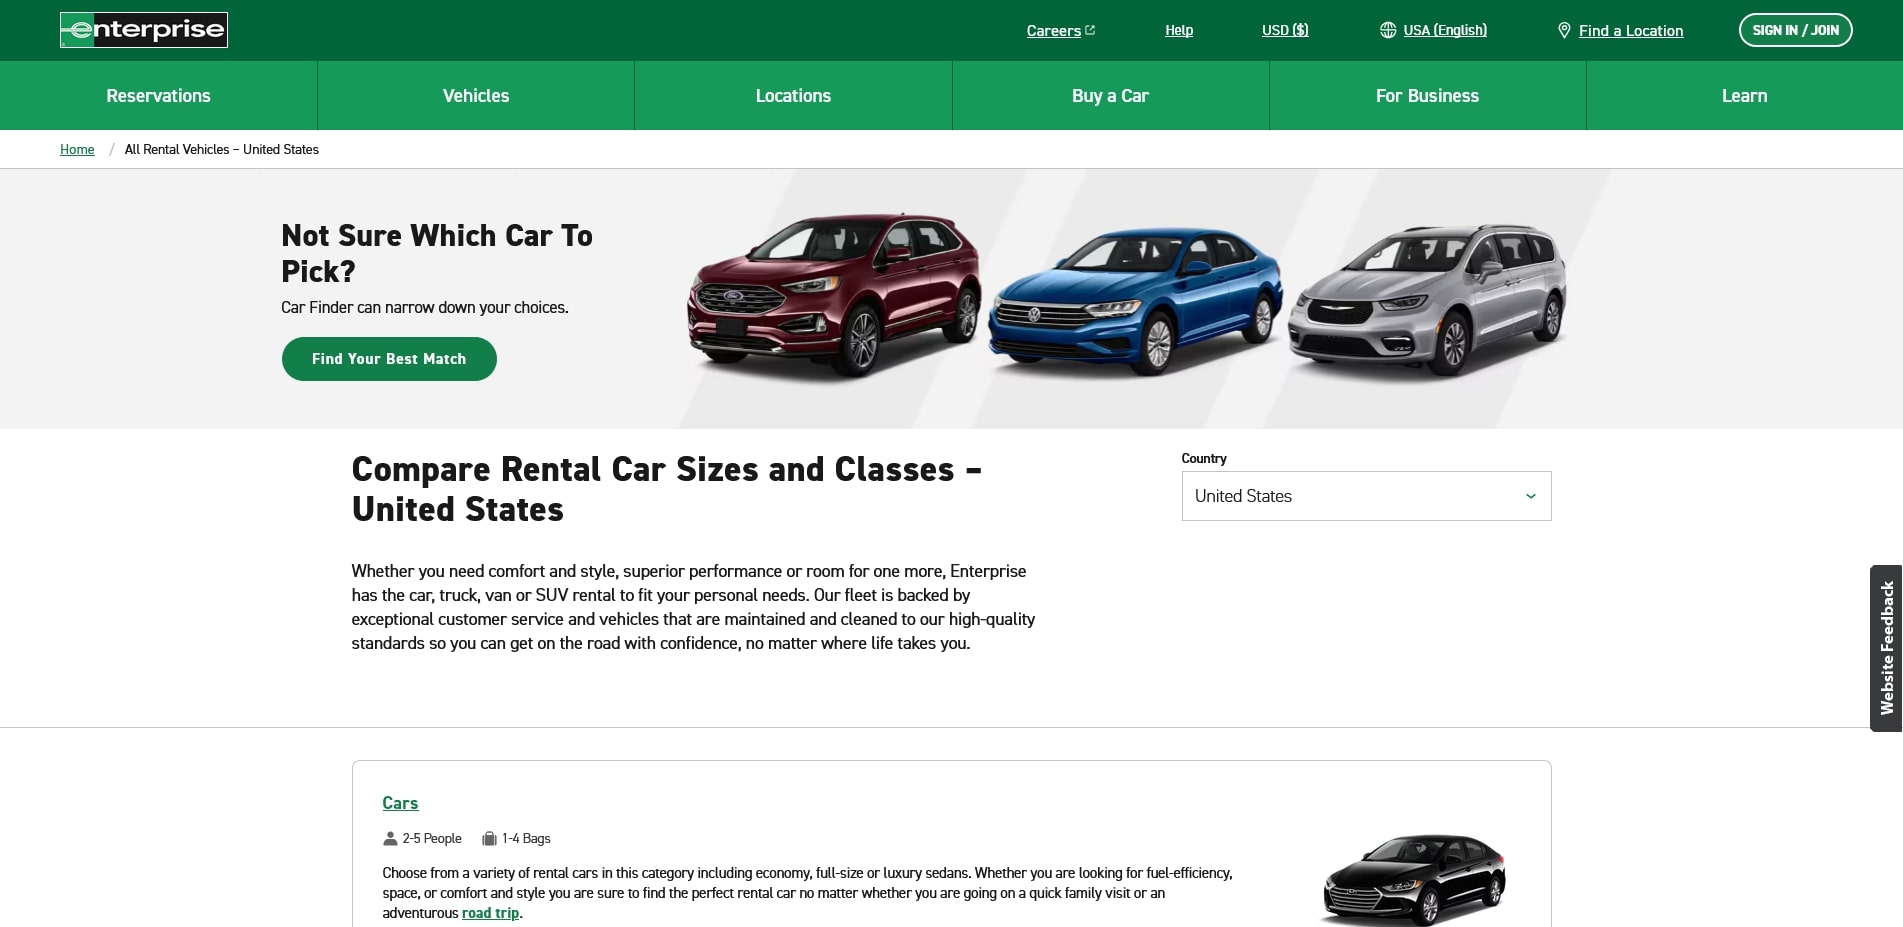Select the For Business menu item
Screen dimensions: 1903x927
click(1427, 96)
